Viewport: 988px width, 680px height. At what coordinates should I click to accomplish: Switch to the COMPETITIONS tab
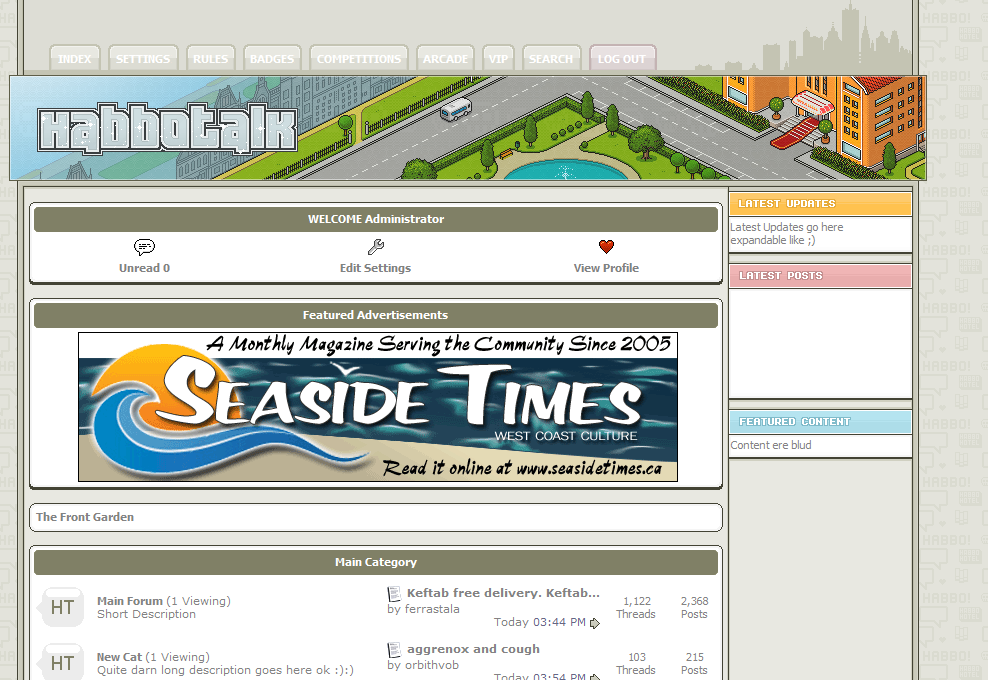tap(359, 58)
